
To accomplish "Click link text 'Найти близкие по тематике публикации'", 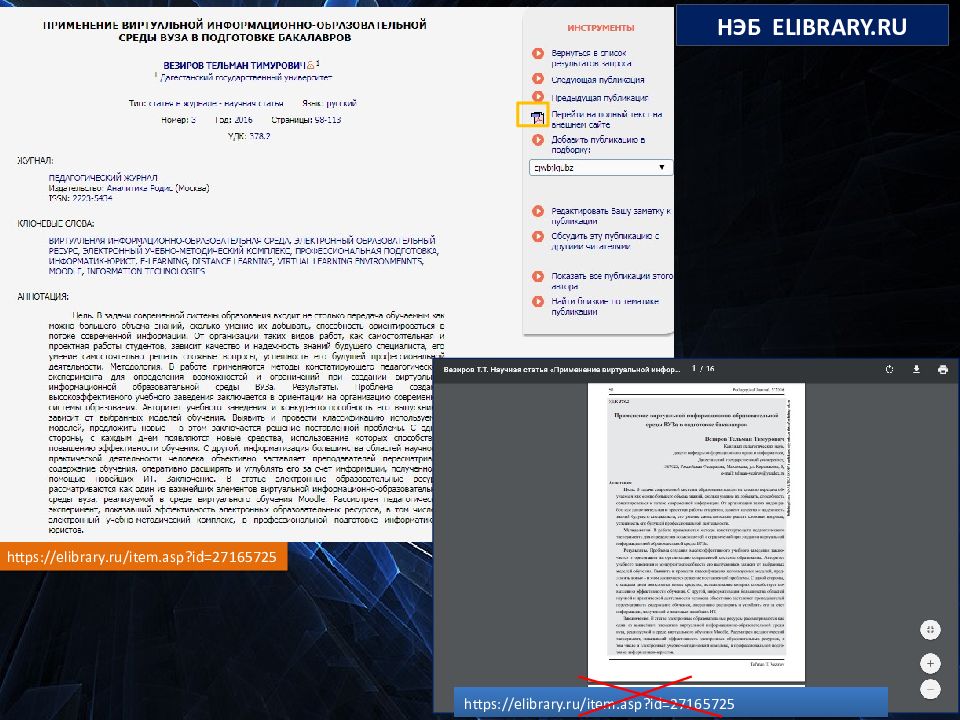I will [x=605, y=306].
